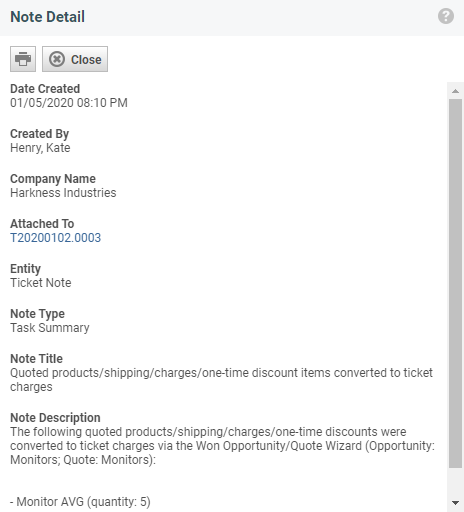The image size is (464, 512).
Task: Click the vertical scrollbar thumb
Action: [455, 283]
